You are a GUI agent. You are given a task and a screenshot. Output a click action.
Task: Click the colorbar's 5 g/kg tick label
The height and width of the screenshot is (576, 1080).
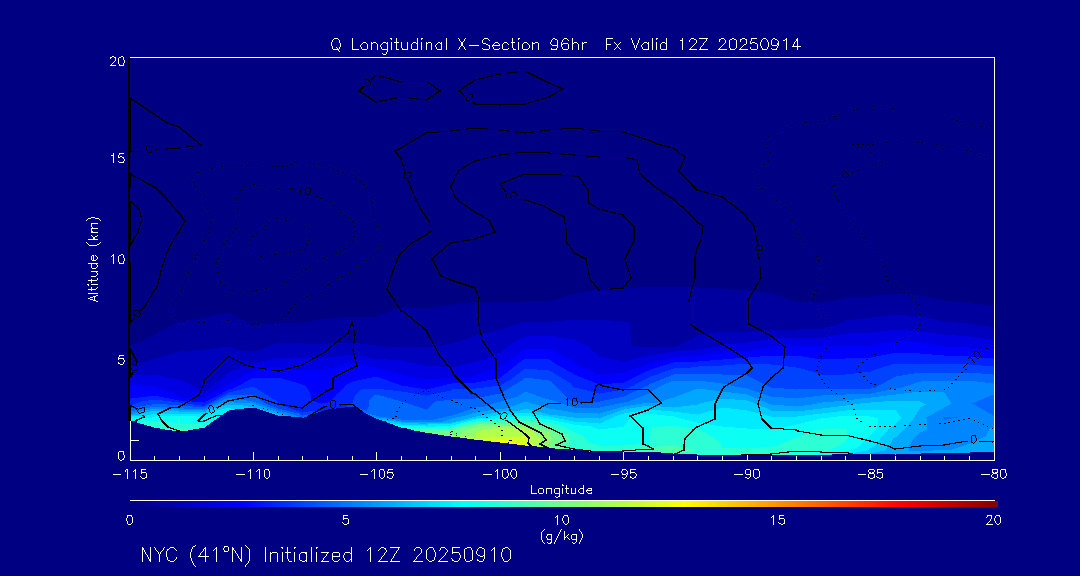[345, 520]
